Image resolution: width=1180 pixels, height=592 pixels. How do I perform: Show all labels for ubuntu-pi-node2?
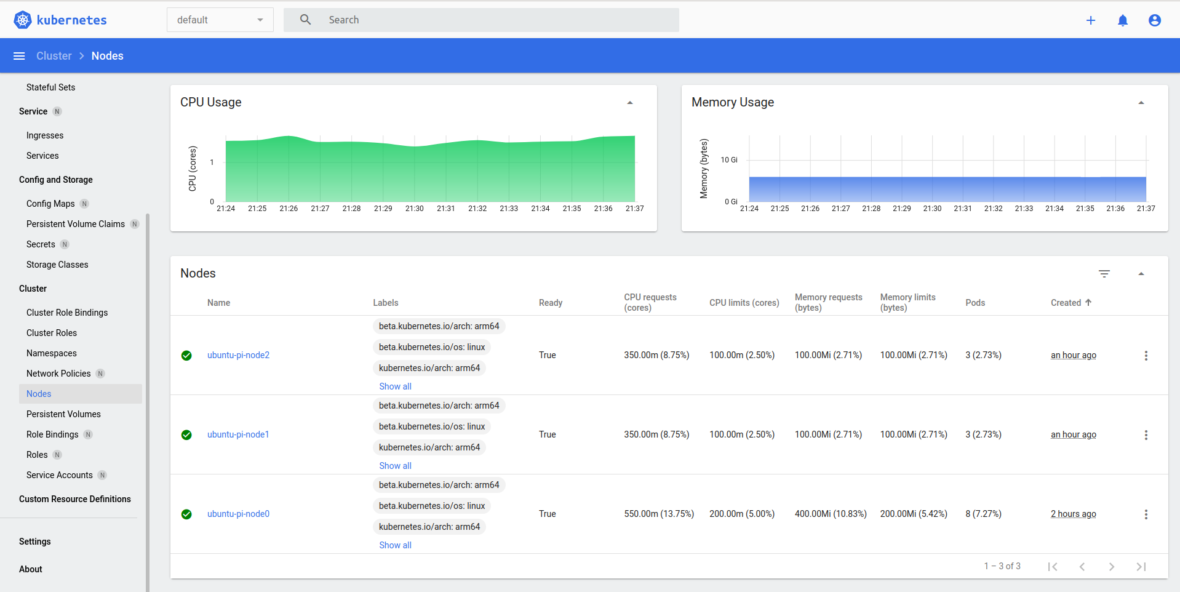tap(395, 386)
